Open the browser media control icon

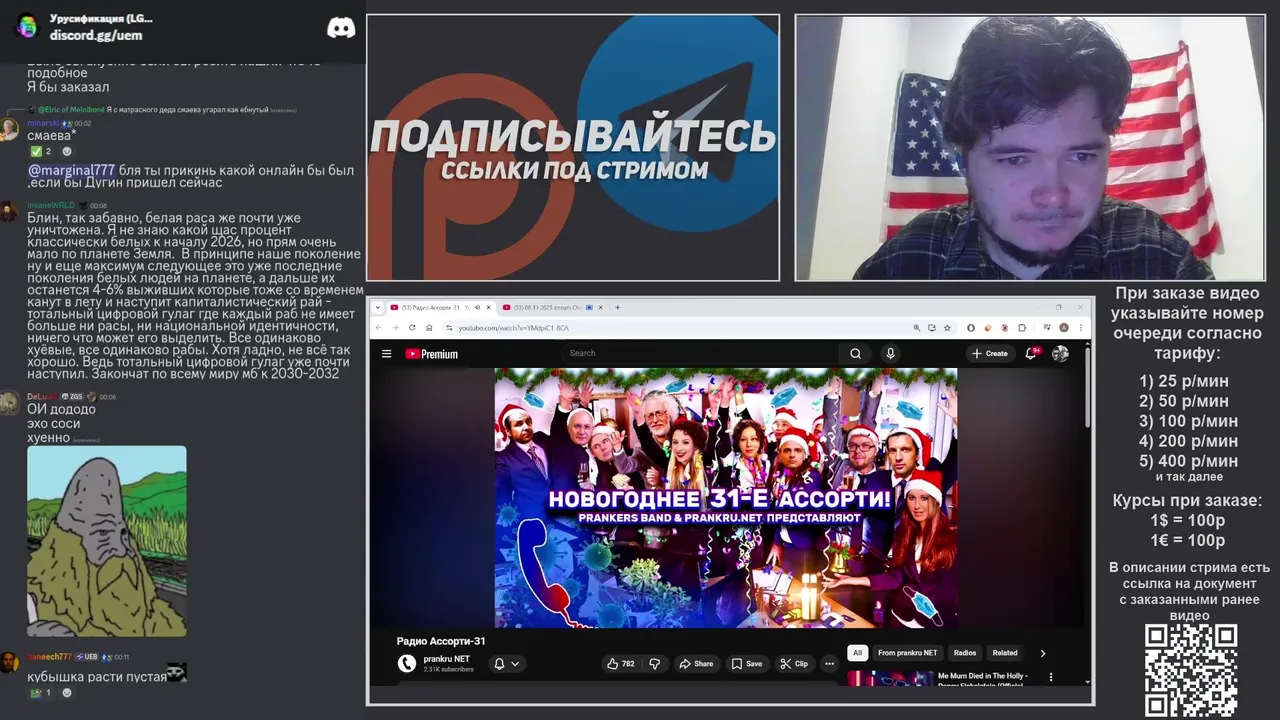coord(1047,328)
